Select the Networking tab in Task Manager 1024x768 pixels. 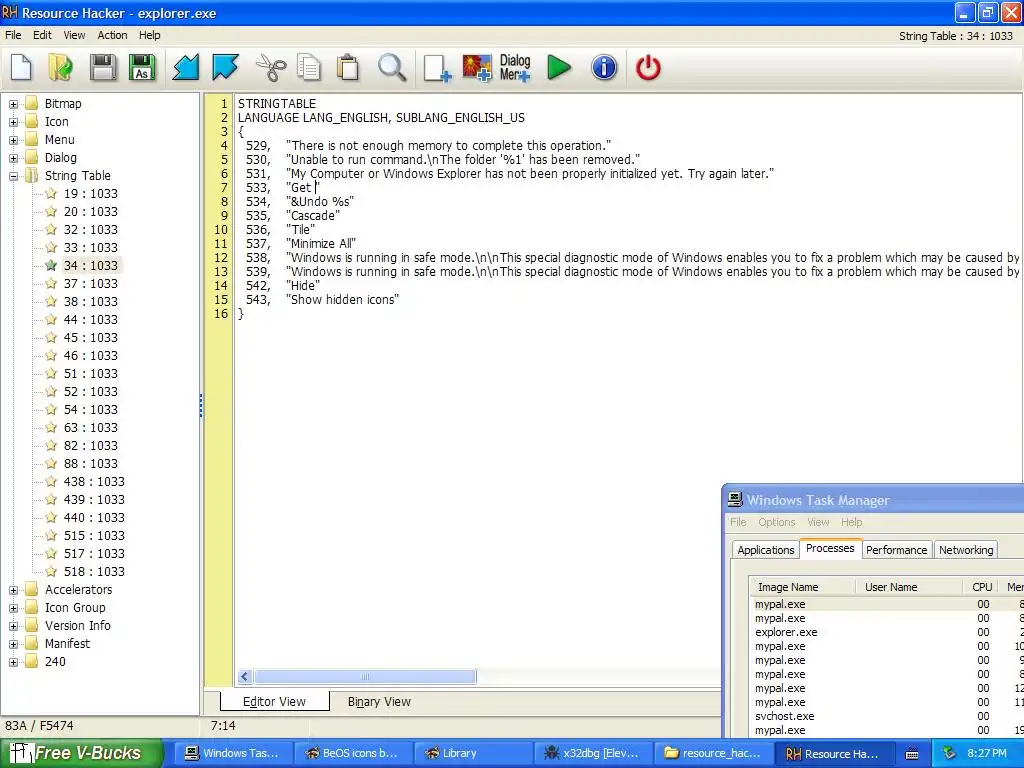point(966,550)
